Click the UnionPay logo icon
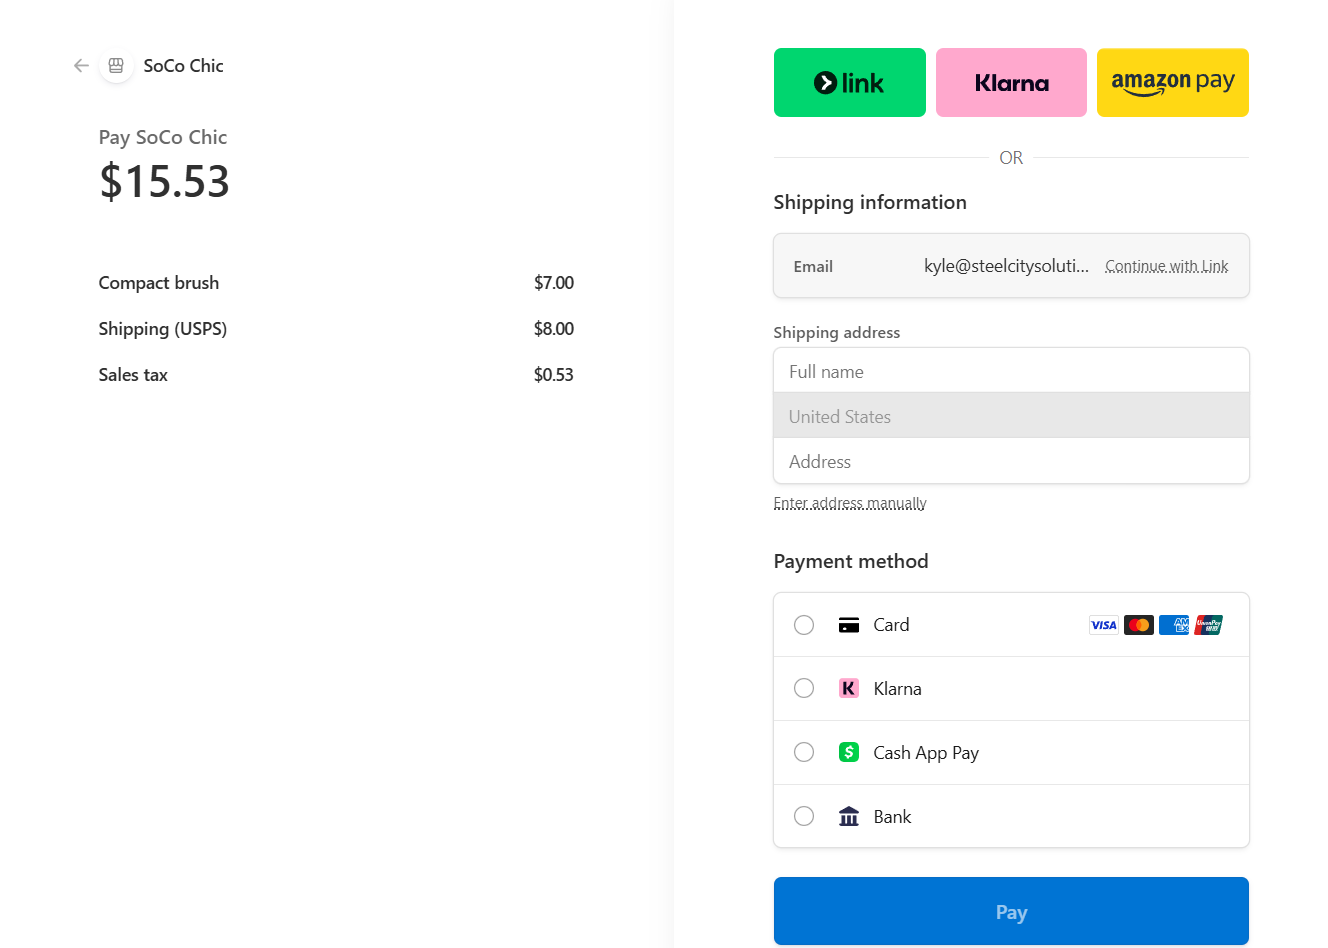 pyautogui.click(x=1209, y=625)
